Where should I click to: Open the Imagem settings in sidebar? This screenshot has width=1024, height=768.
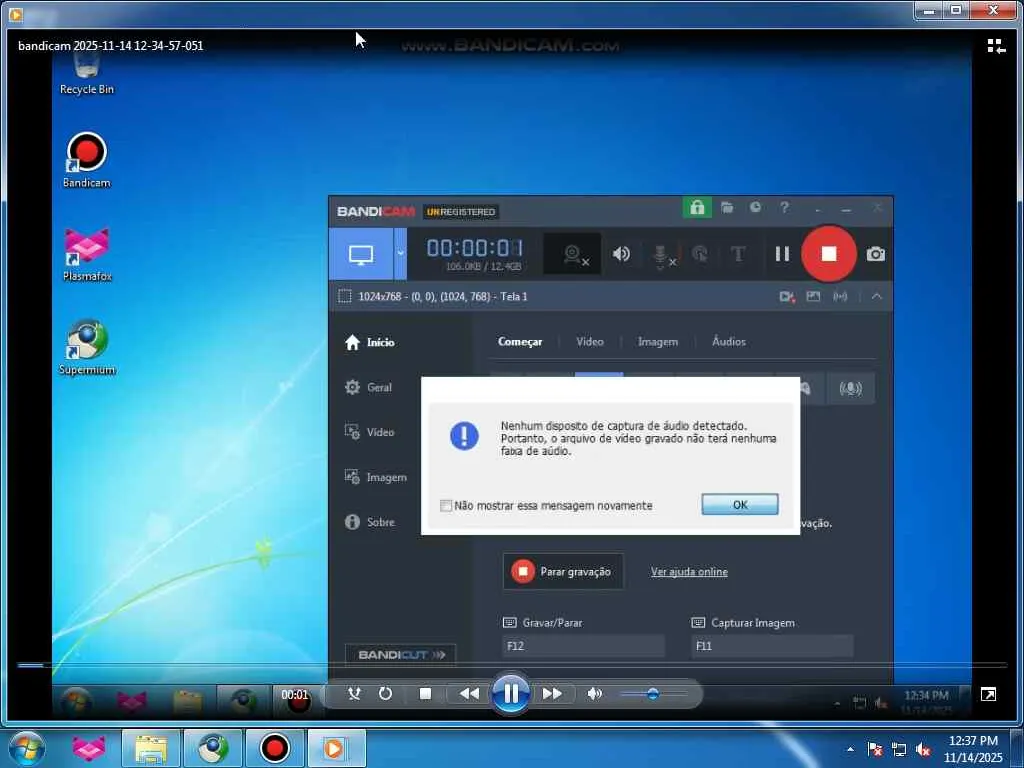376,477
